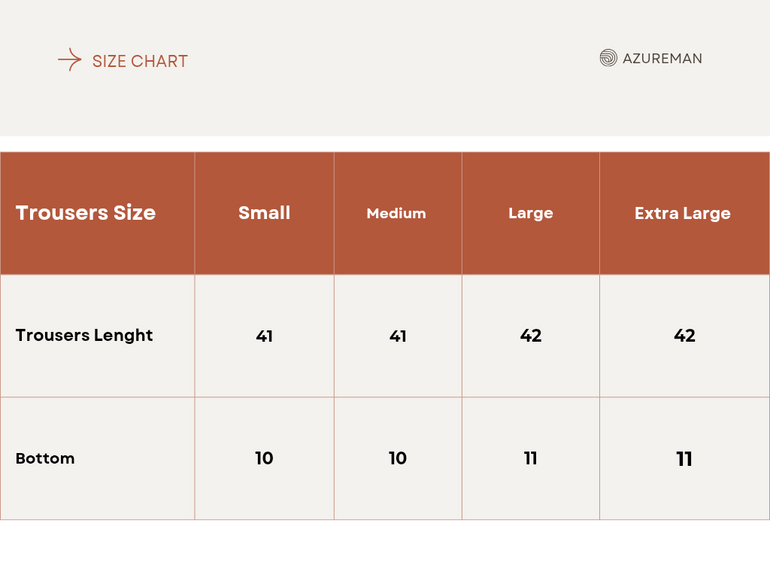Click the Azureman spiral logo icon

608,58
